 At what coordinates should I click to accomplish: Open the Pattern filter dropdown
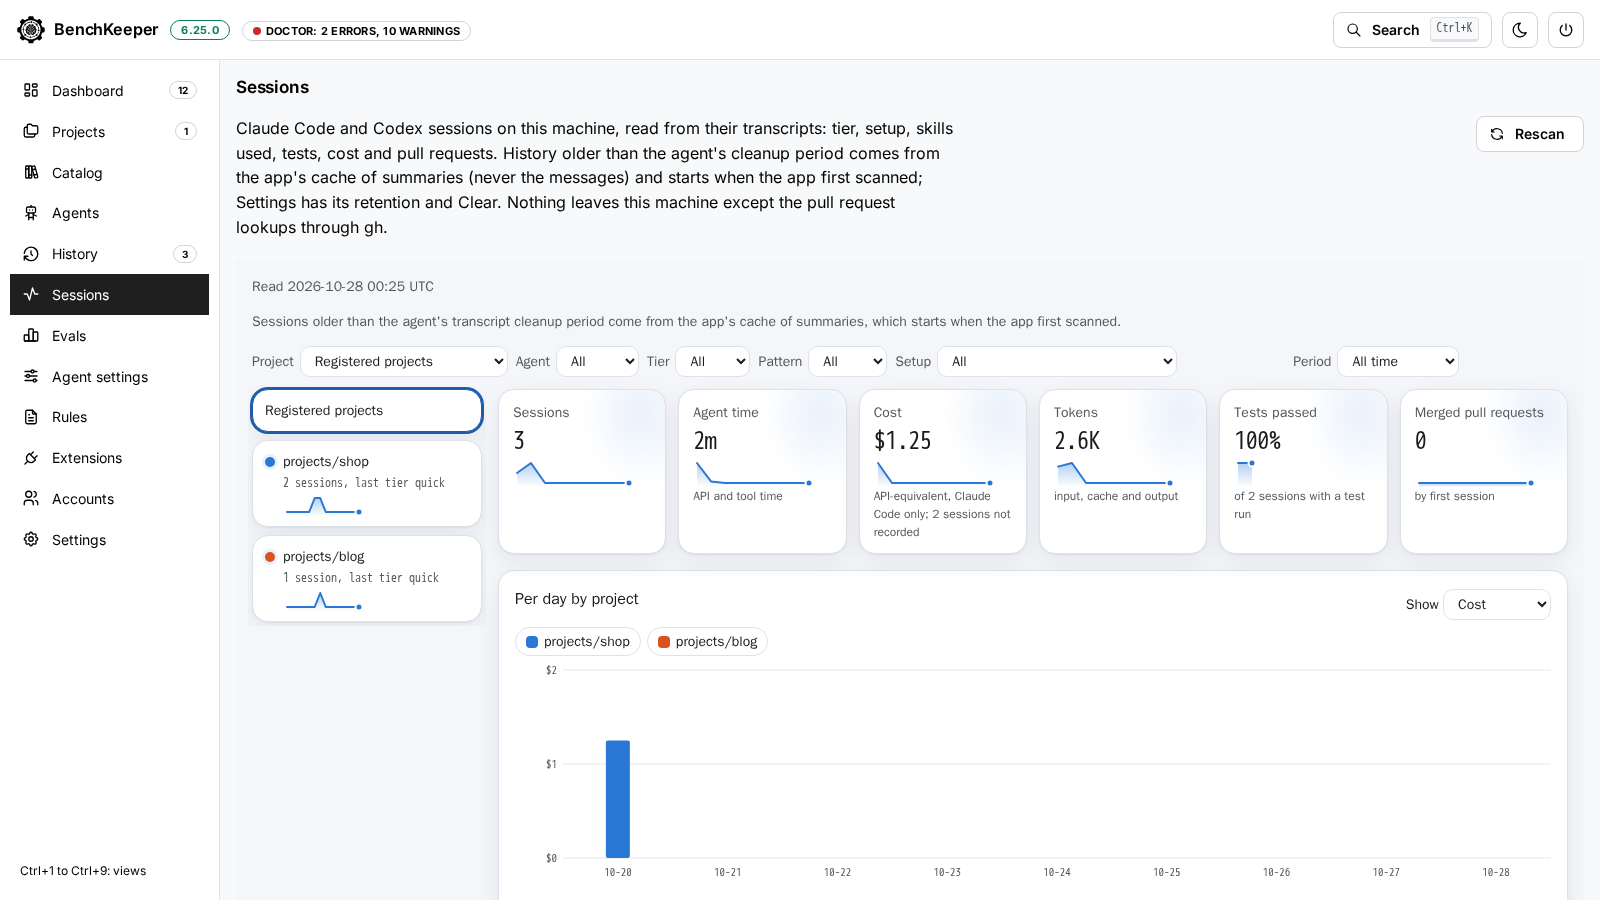(847, 361)
